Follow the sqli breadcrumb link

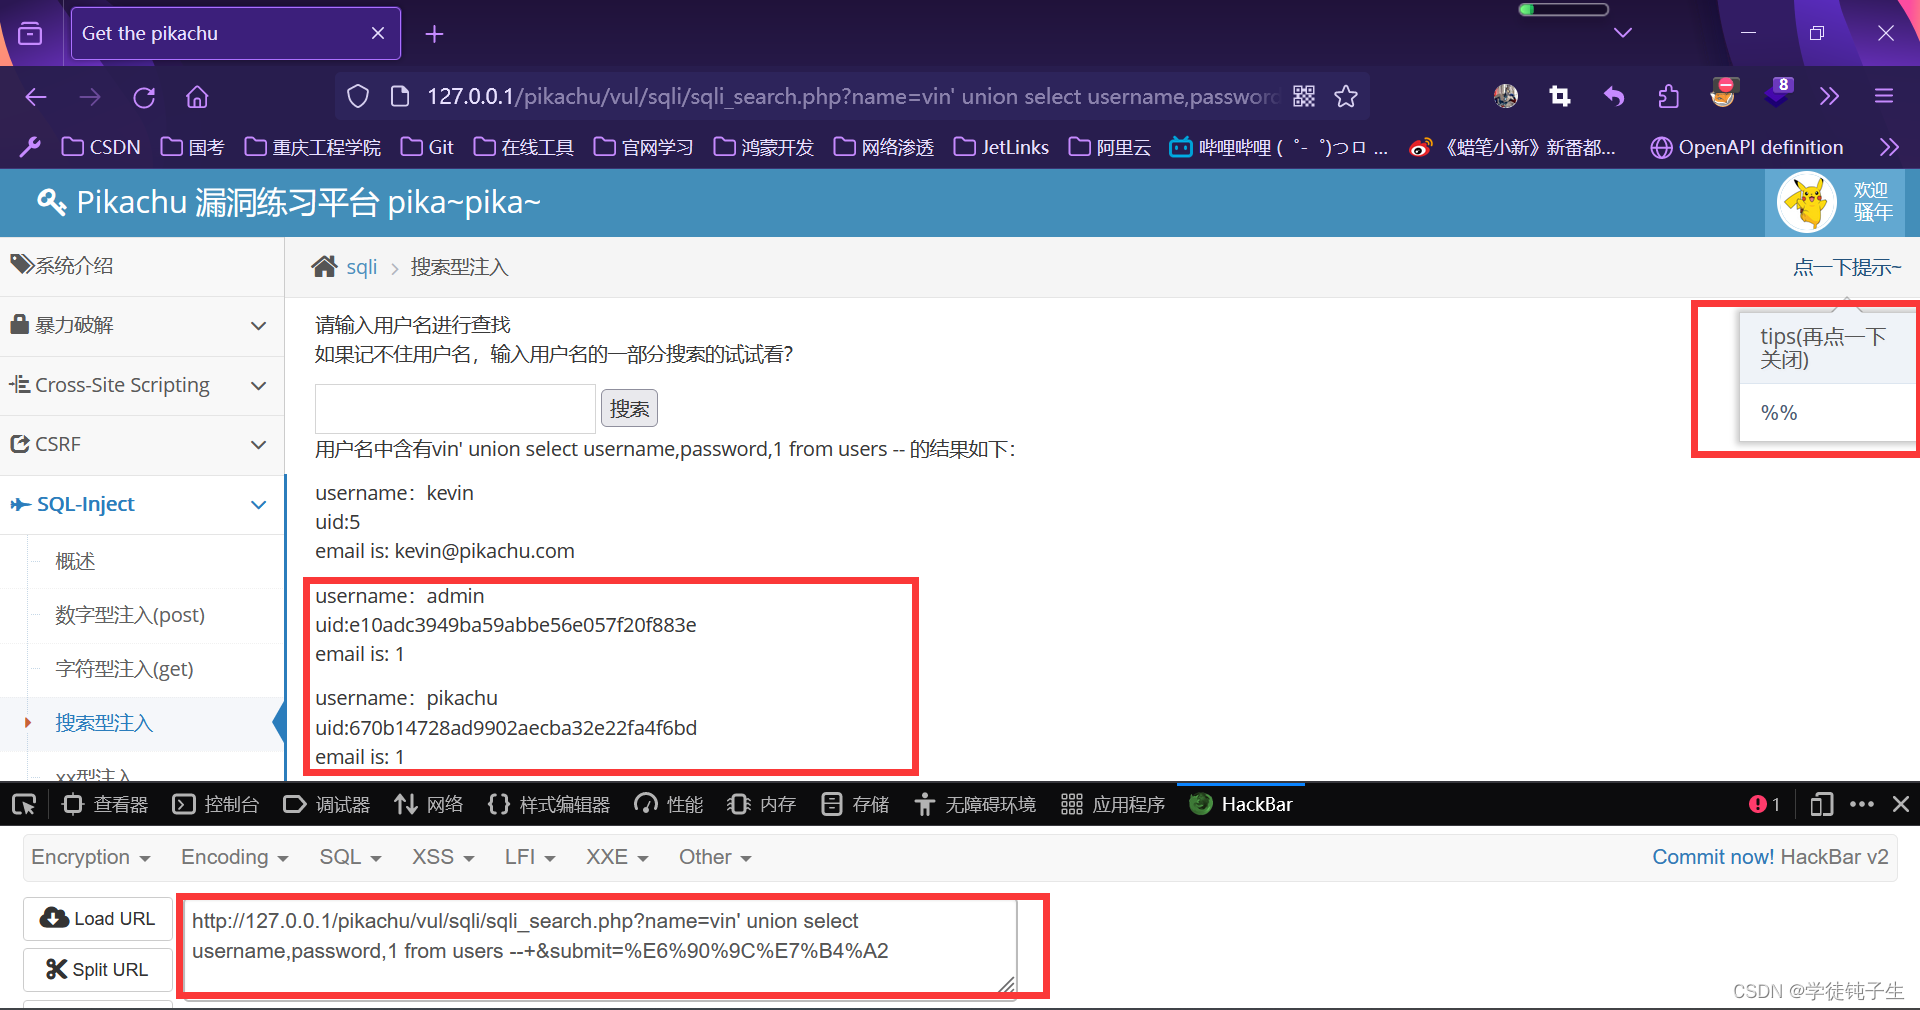(361, 267)
